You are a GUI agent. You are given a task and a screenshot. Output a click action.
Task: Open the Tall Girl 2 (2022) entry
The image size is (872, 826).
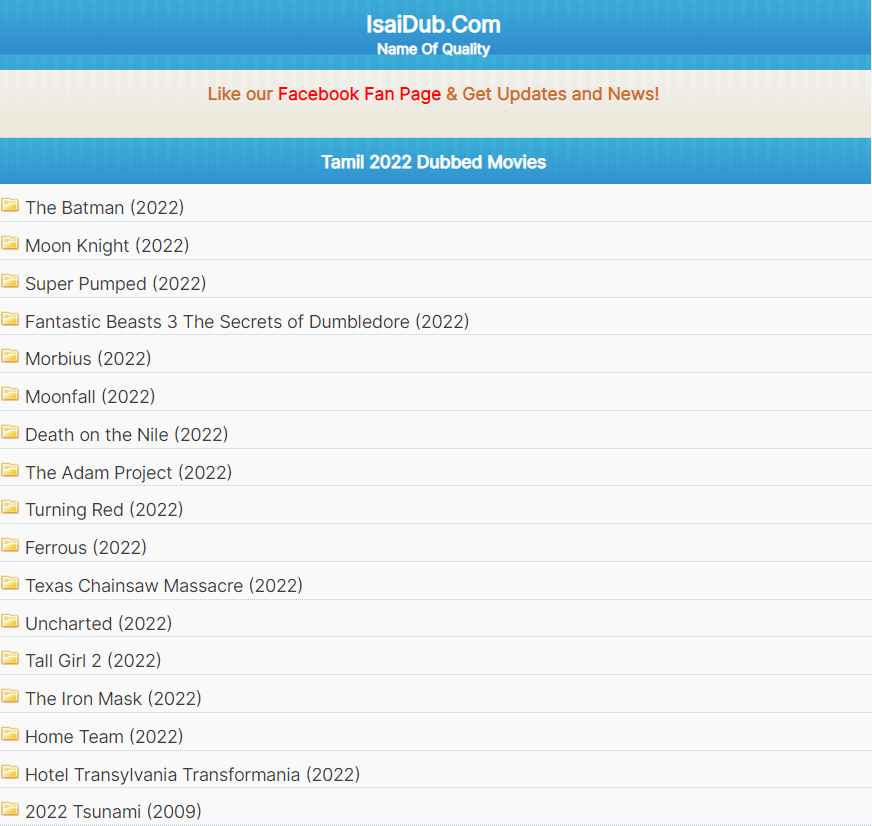[93, 660]
